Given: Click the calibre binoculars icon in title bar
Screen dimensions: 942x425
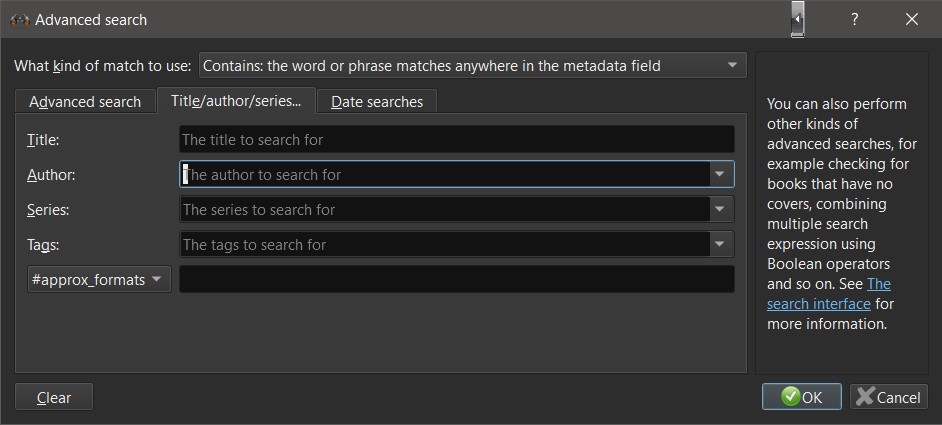Looking at the screenshot, I should click(20, 20).
